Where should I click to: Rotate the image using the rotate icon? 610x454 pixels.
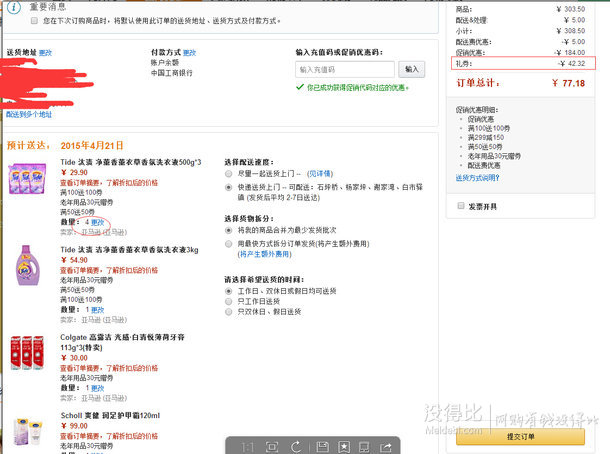[296, 445]
